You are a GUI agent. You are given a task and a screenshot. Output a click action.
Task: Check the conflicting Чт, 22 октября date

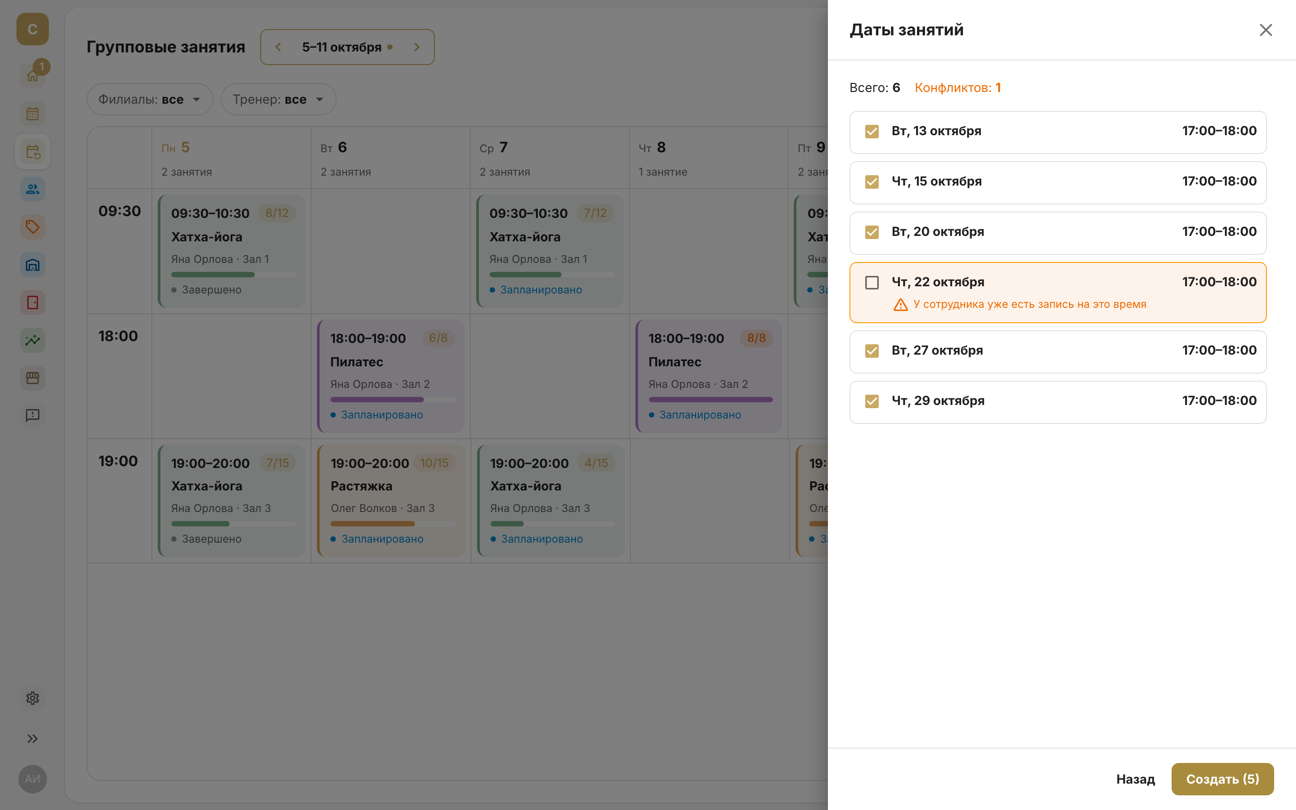tap(872, 283)
